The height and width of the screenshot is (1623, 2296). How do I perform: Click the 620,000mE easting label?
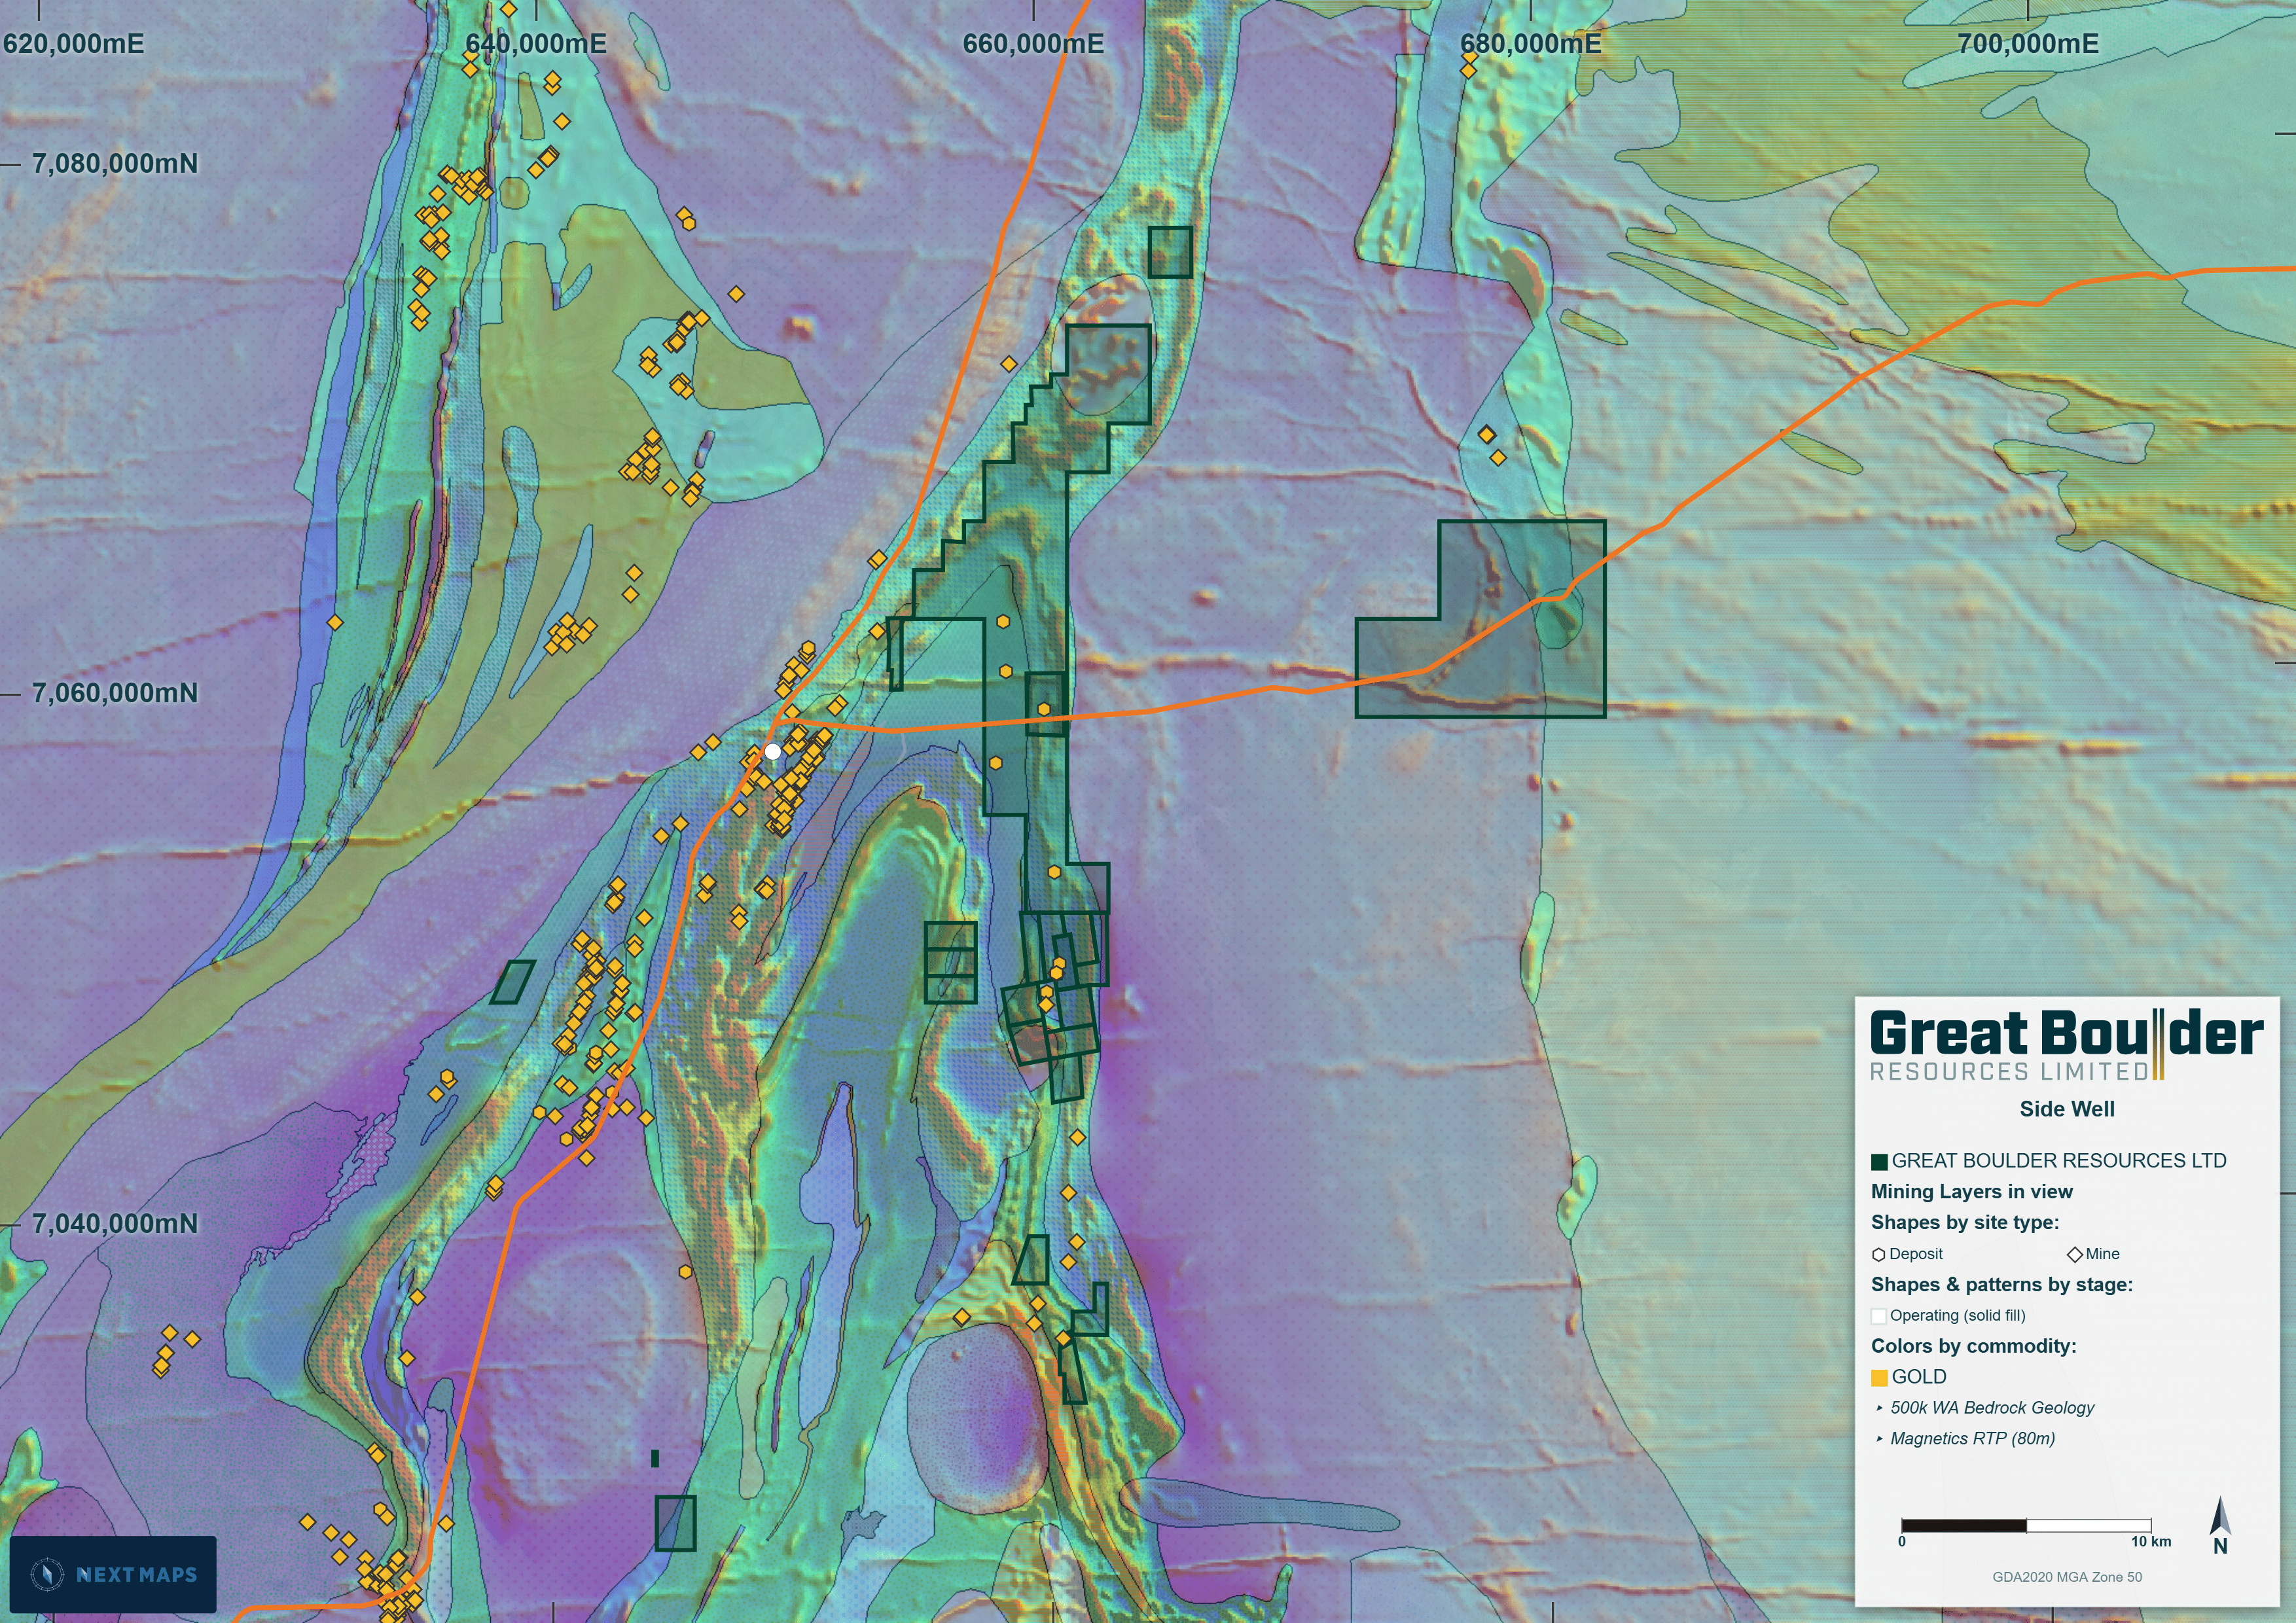[73, 44]
